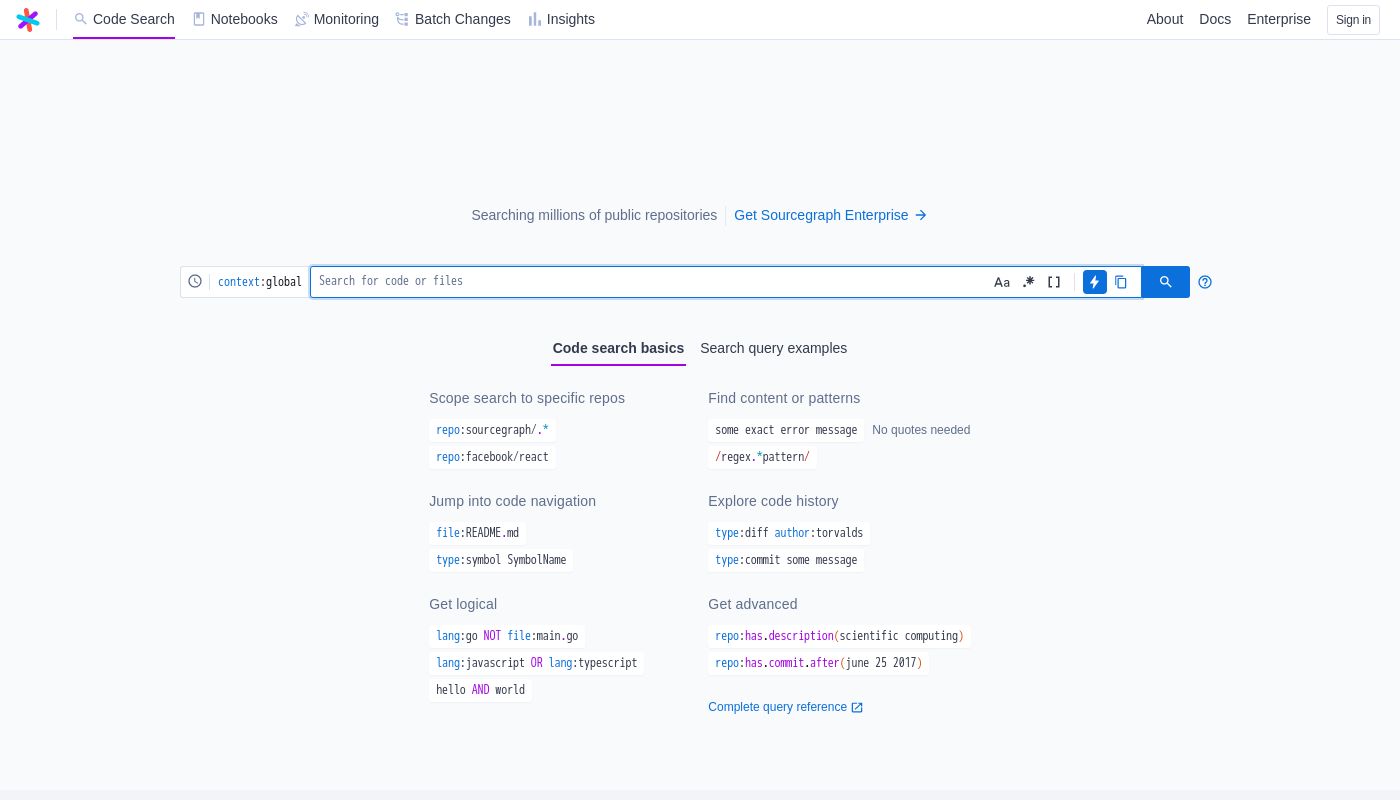The image size is (1400, 800).
Task: Follow Get Sourcegraph Enterprise link
Action: point(831,215)
